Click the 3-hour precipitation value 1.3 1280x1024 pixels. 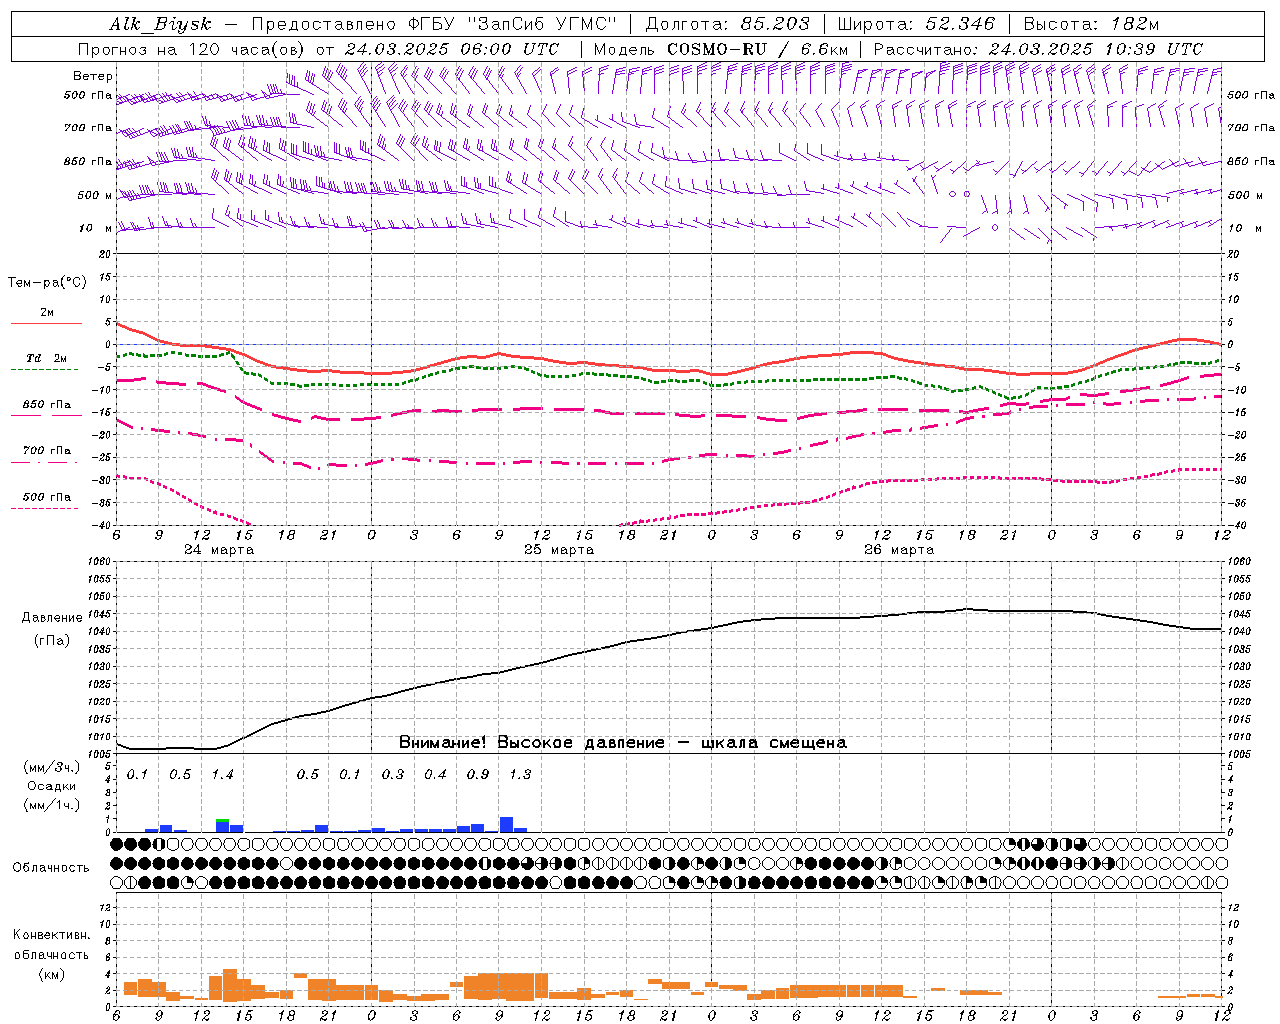520,775
